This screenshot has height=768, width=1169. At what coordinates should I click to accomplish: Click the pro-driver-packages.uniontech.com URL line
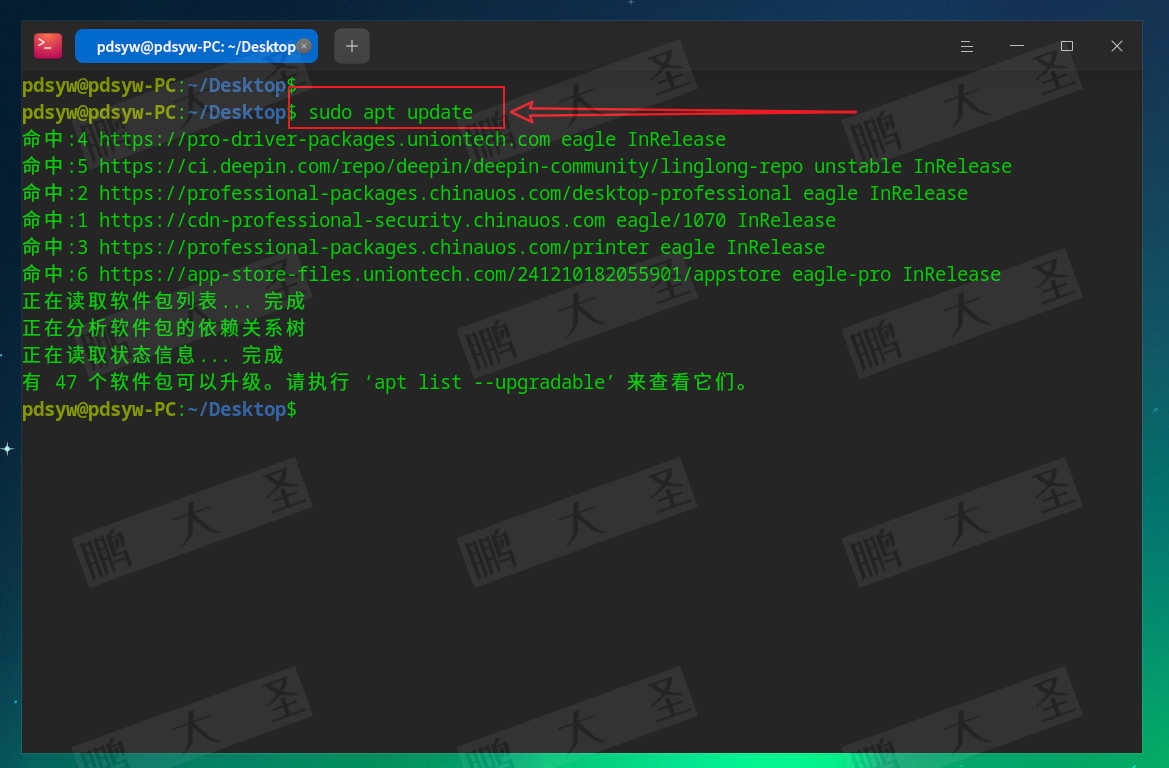[x=374, y=139]
